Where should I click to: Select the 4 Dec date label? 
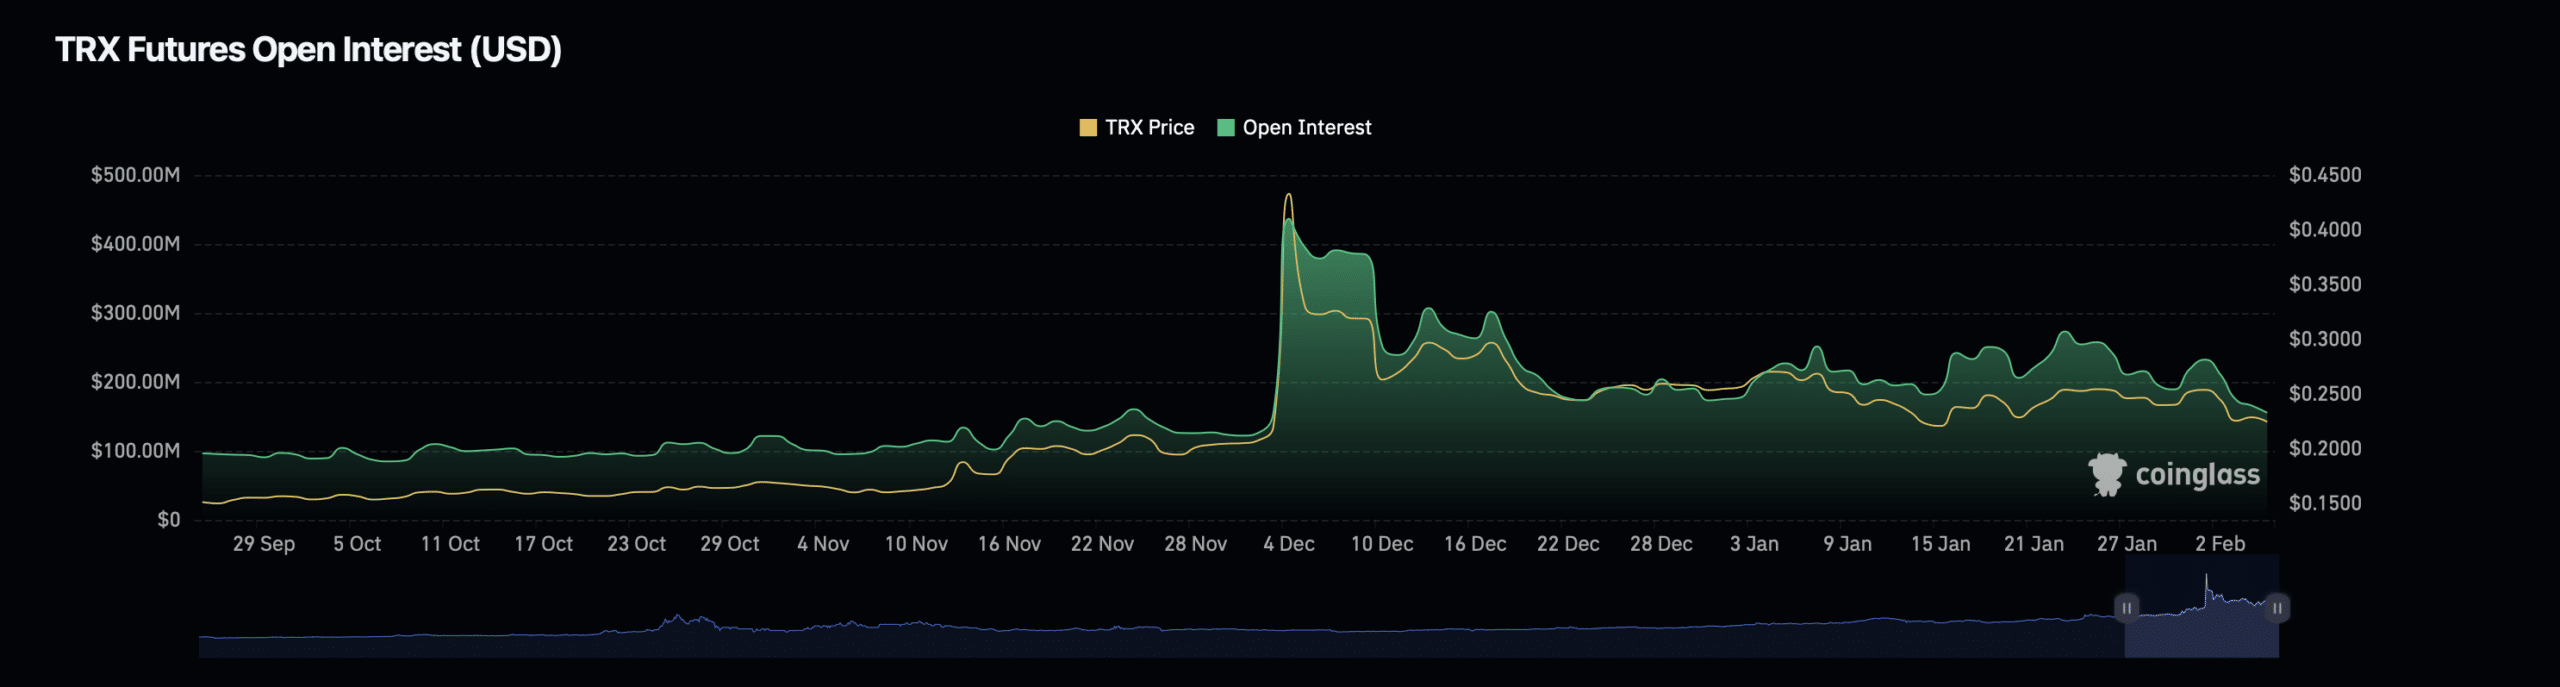(x=1288, y=544)
